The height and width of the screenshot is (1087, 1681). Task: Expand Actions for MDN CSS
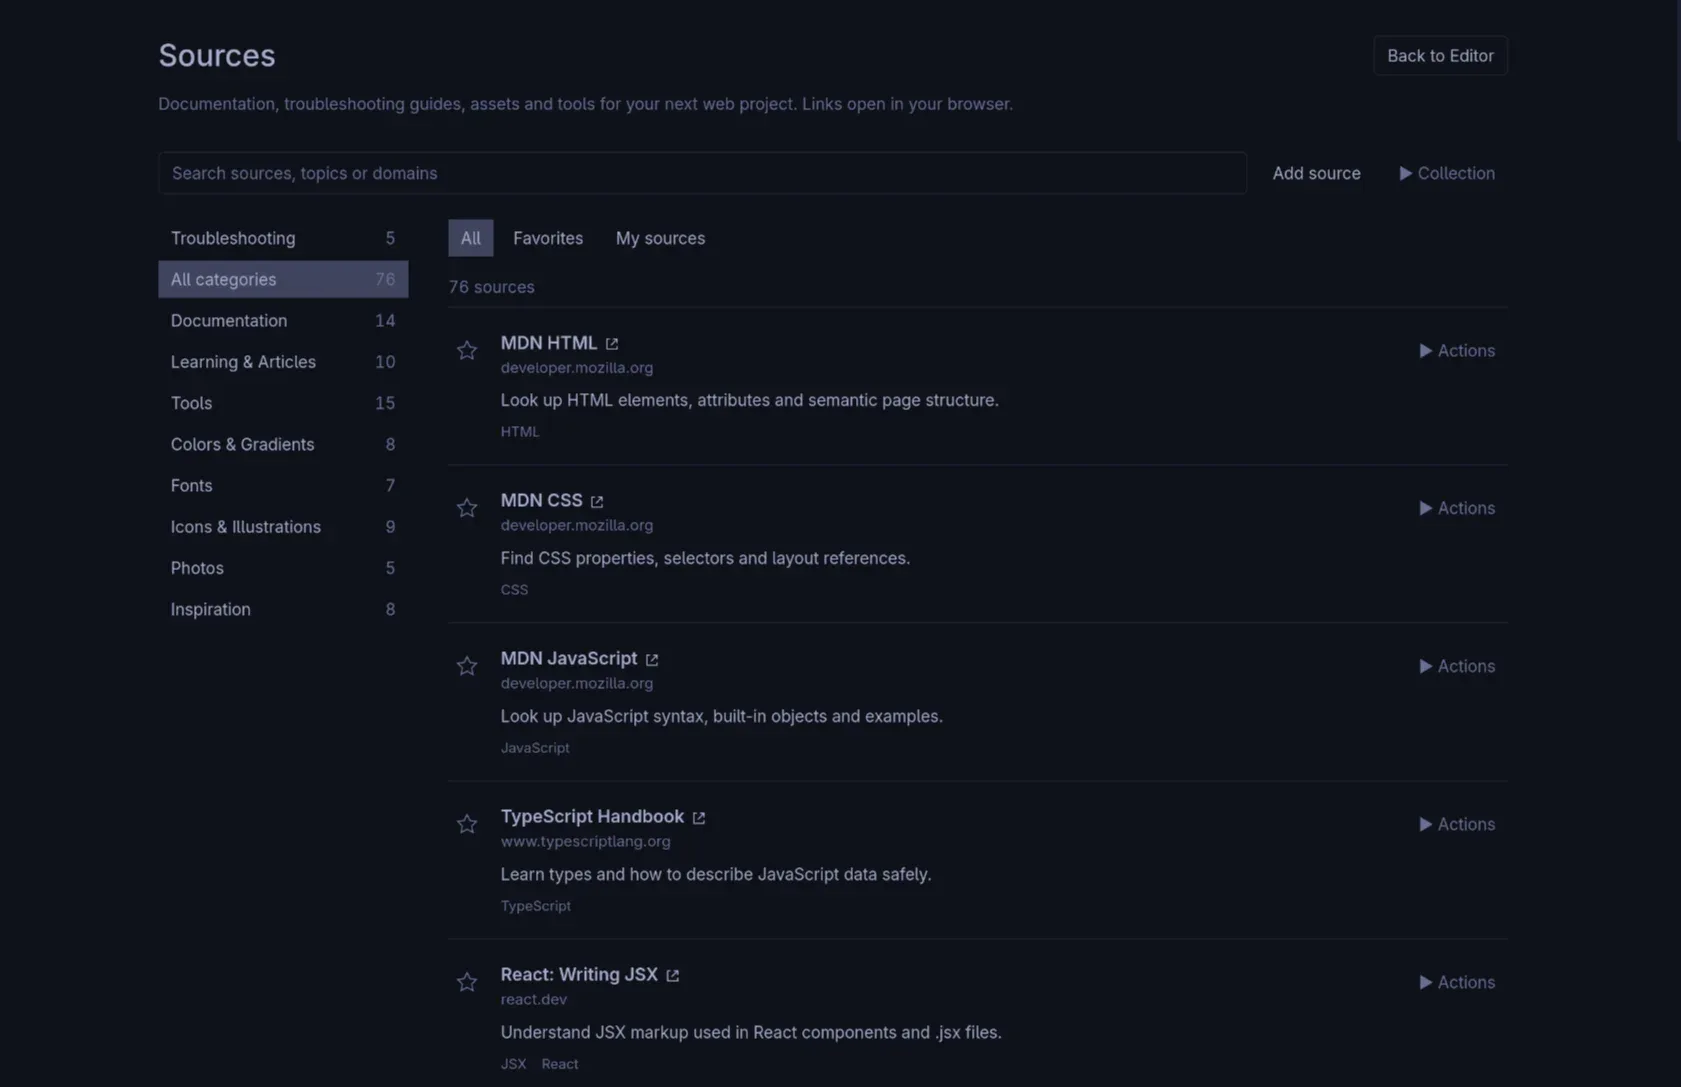pos(1457,508)
